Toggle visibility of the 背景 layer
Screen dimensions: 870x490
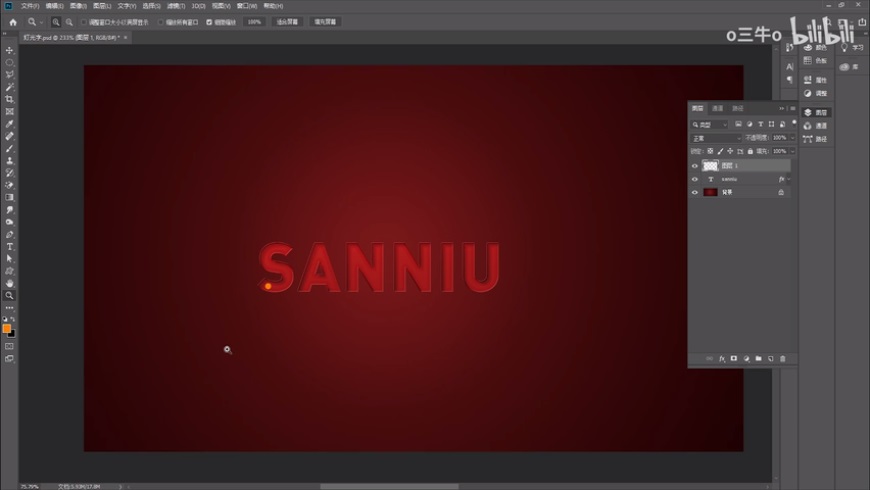pyautogui.click(x=695, y=192)
